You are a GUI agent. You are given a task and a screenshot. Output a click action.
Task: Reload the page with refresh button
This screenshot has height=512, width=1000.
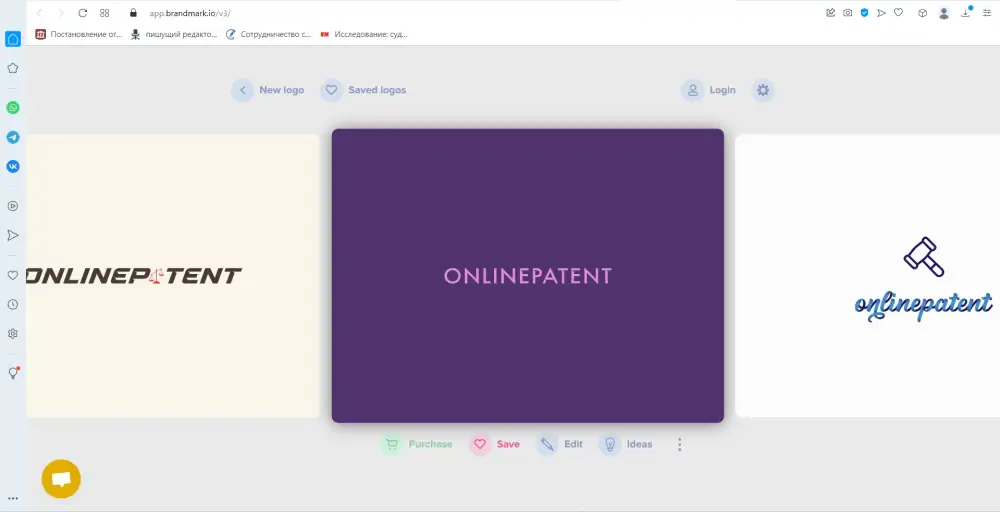[x=82, y=13]
